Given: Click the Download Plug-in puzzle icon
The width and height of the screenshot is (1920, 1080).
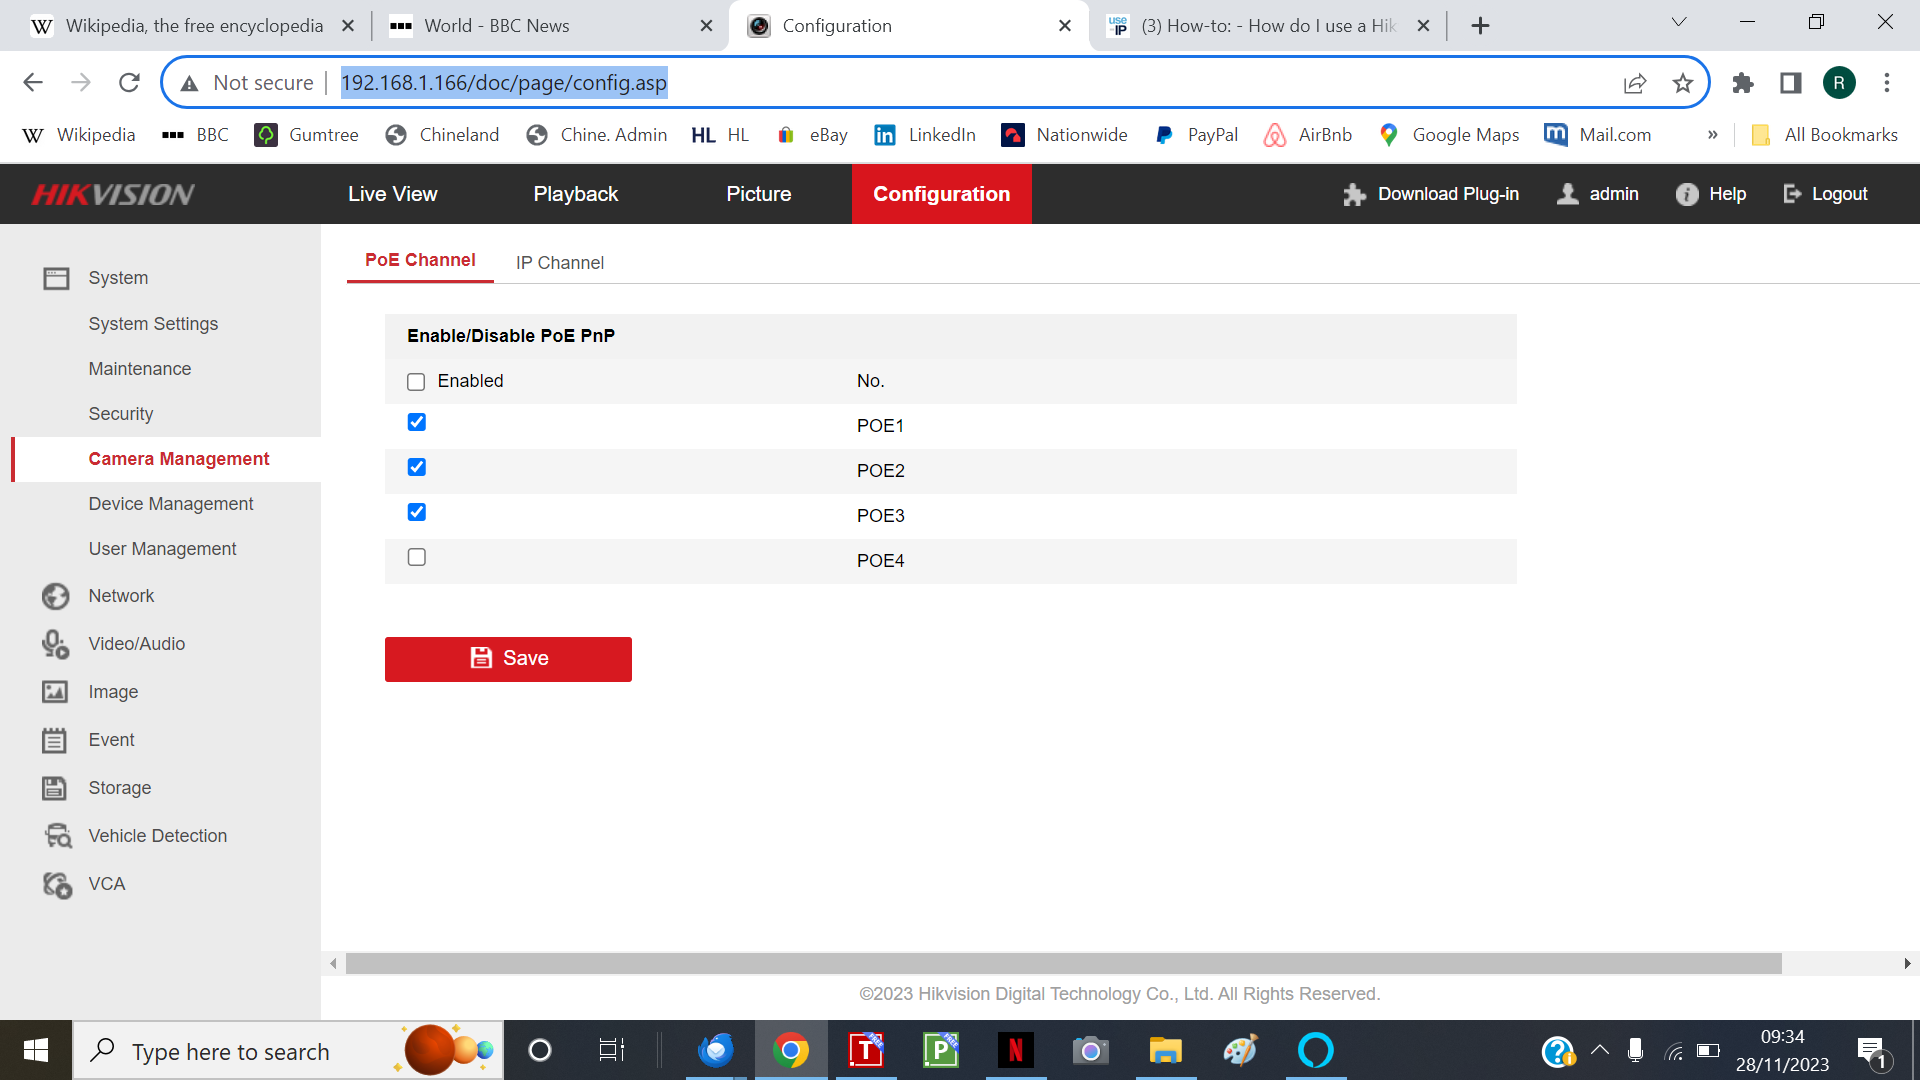Looking at the screenshot, I should click(1354, 194).
